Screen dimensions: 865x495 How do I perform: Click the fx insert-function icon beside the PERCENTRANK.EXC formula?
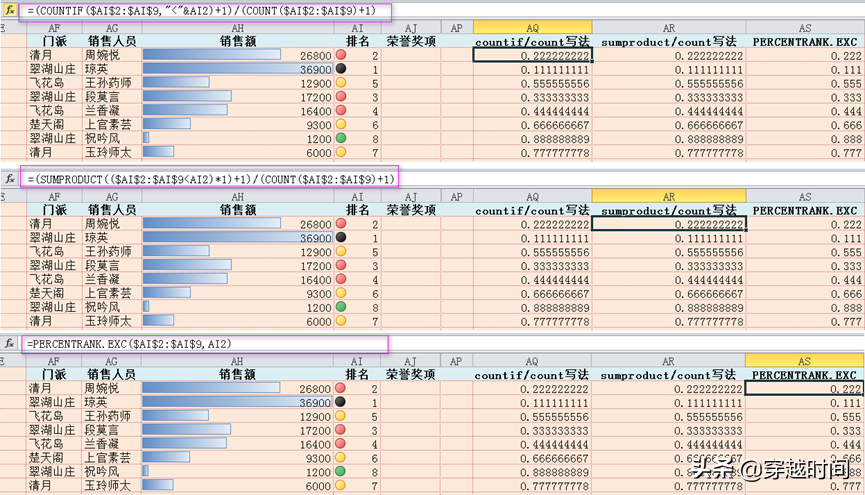pyautogui.click(x=10, y=344)
